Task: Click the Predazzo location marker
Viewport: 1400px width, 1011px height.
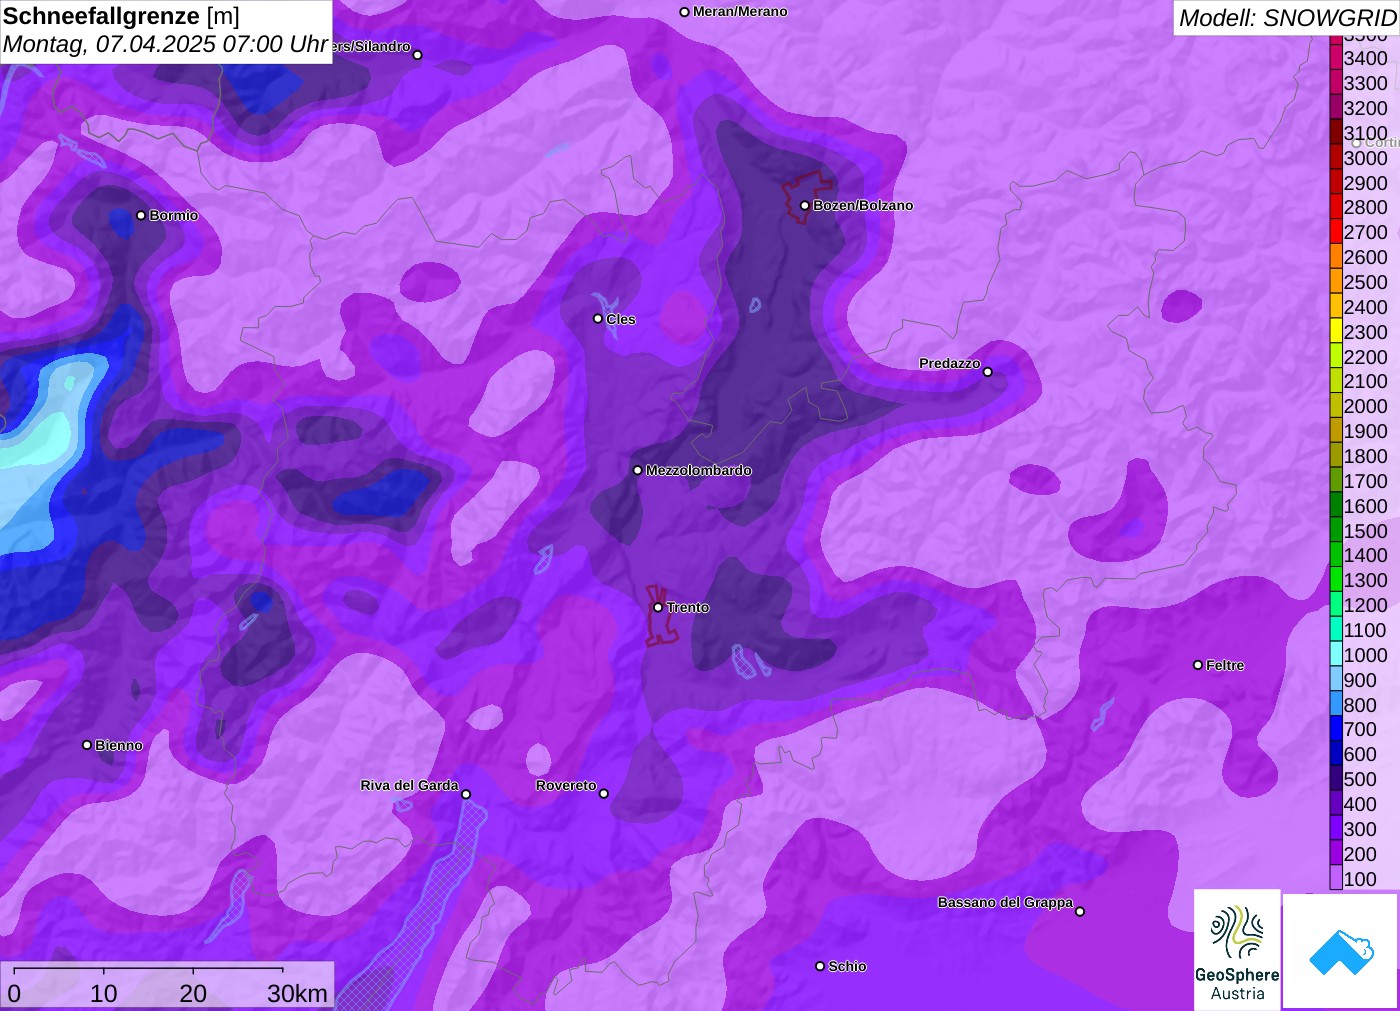Action: pyautogui.click(x=988, y=372)
